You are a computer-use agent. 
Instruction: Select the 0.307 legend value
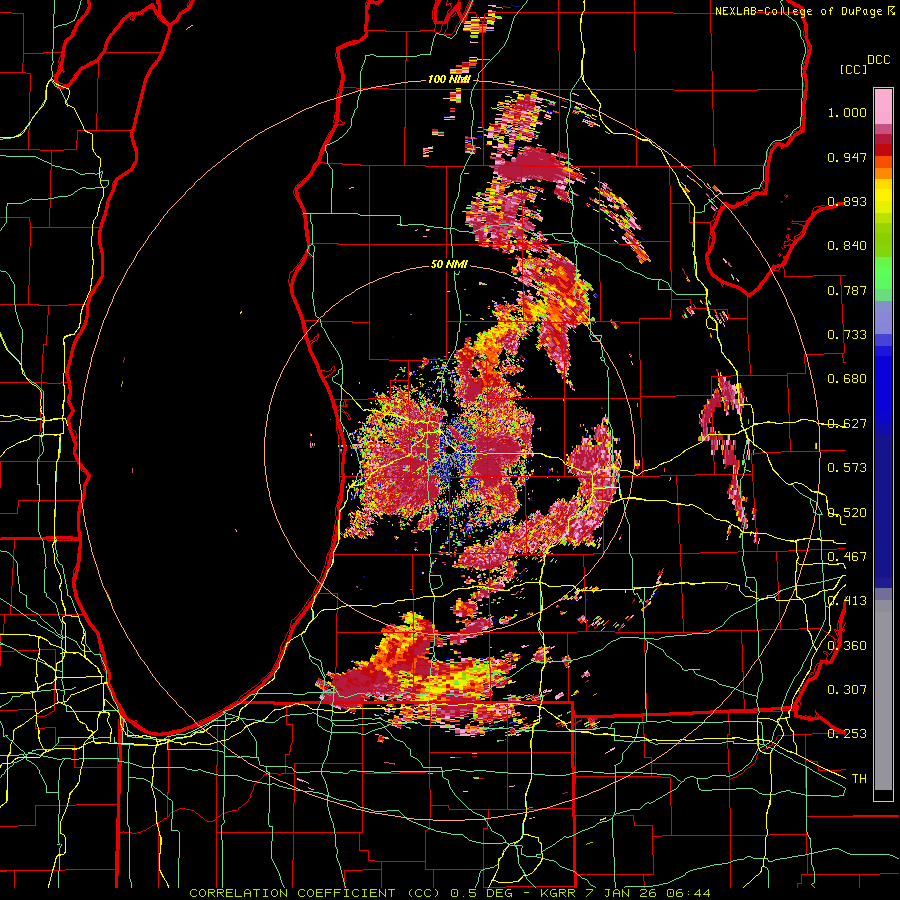point(847,690)
